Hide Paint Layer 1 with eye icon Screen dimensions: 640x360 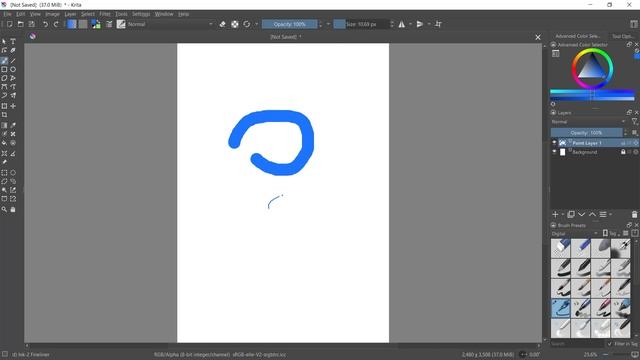click(554, 143)
